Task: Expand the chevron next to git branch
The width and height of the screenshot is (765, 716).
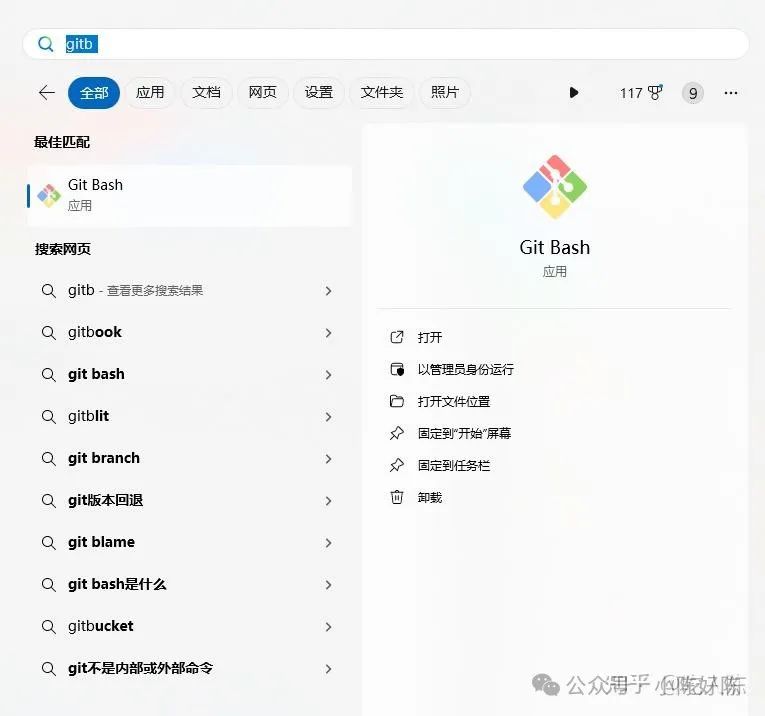Action: coord(328,459)
